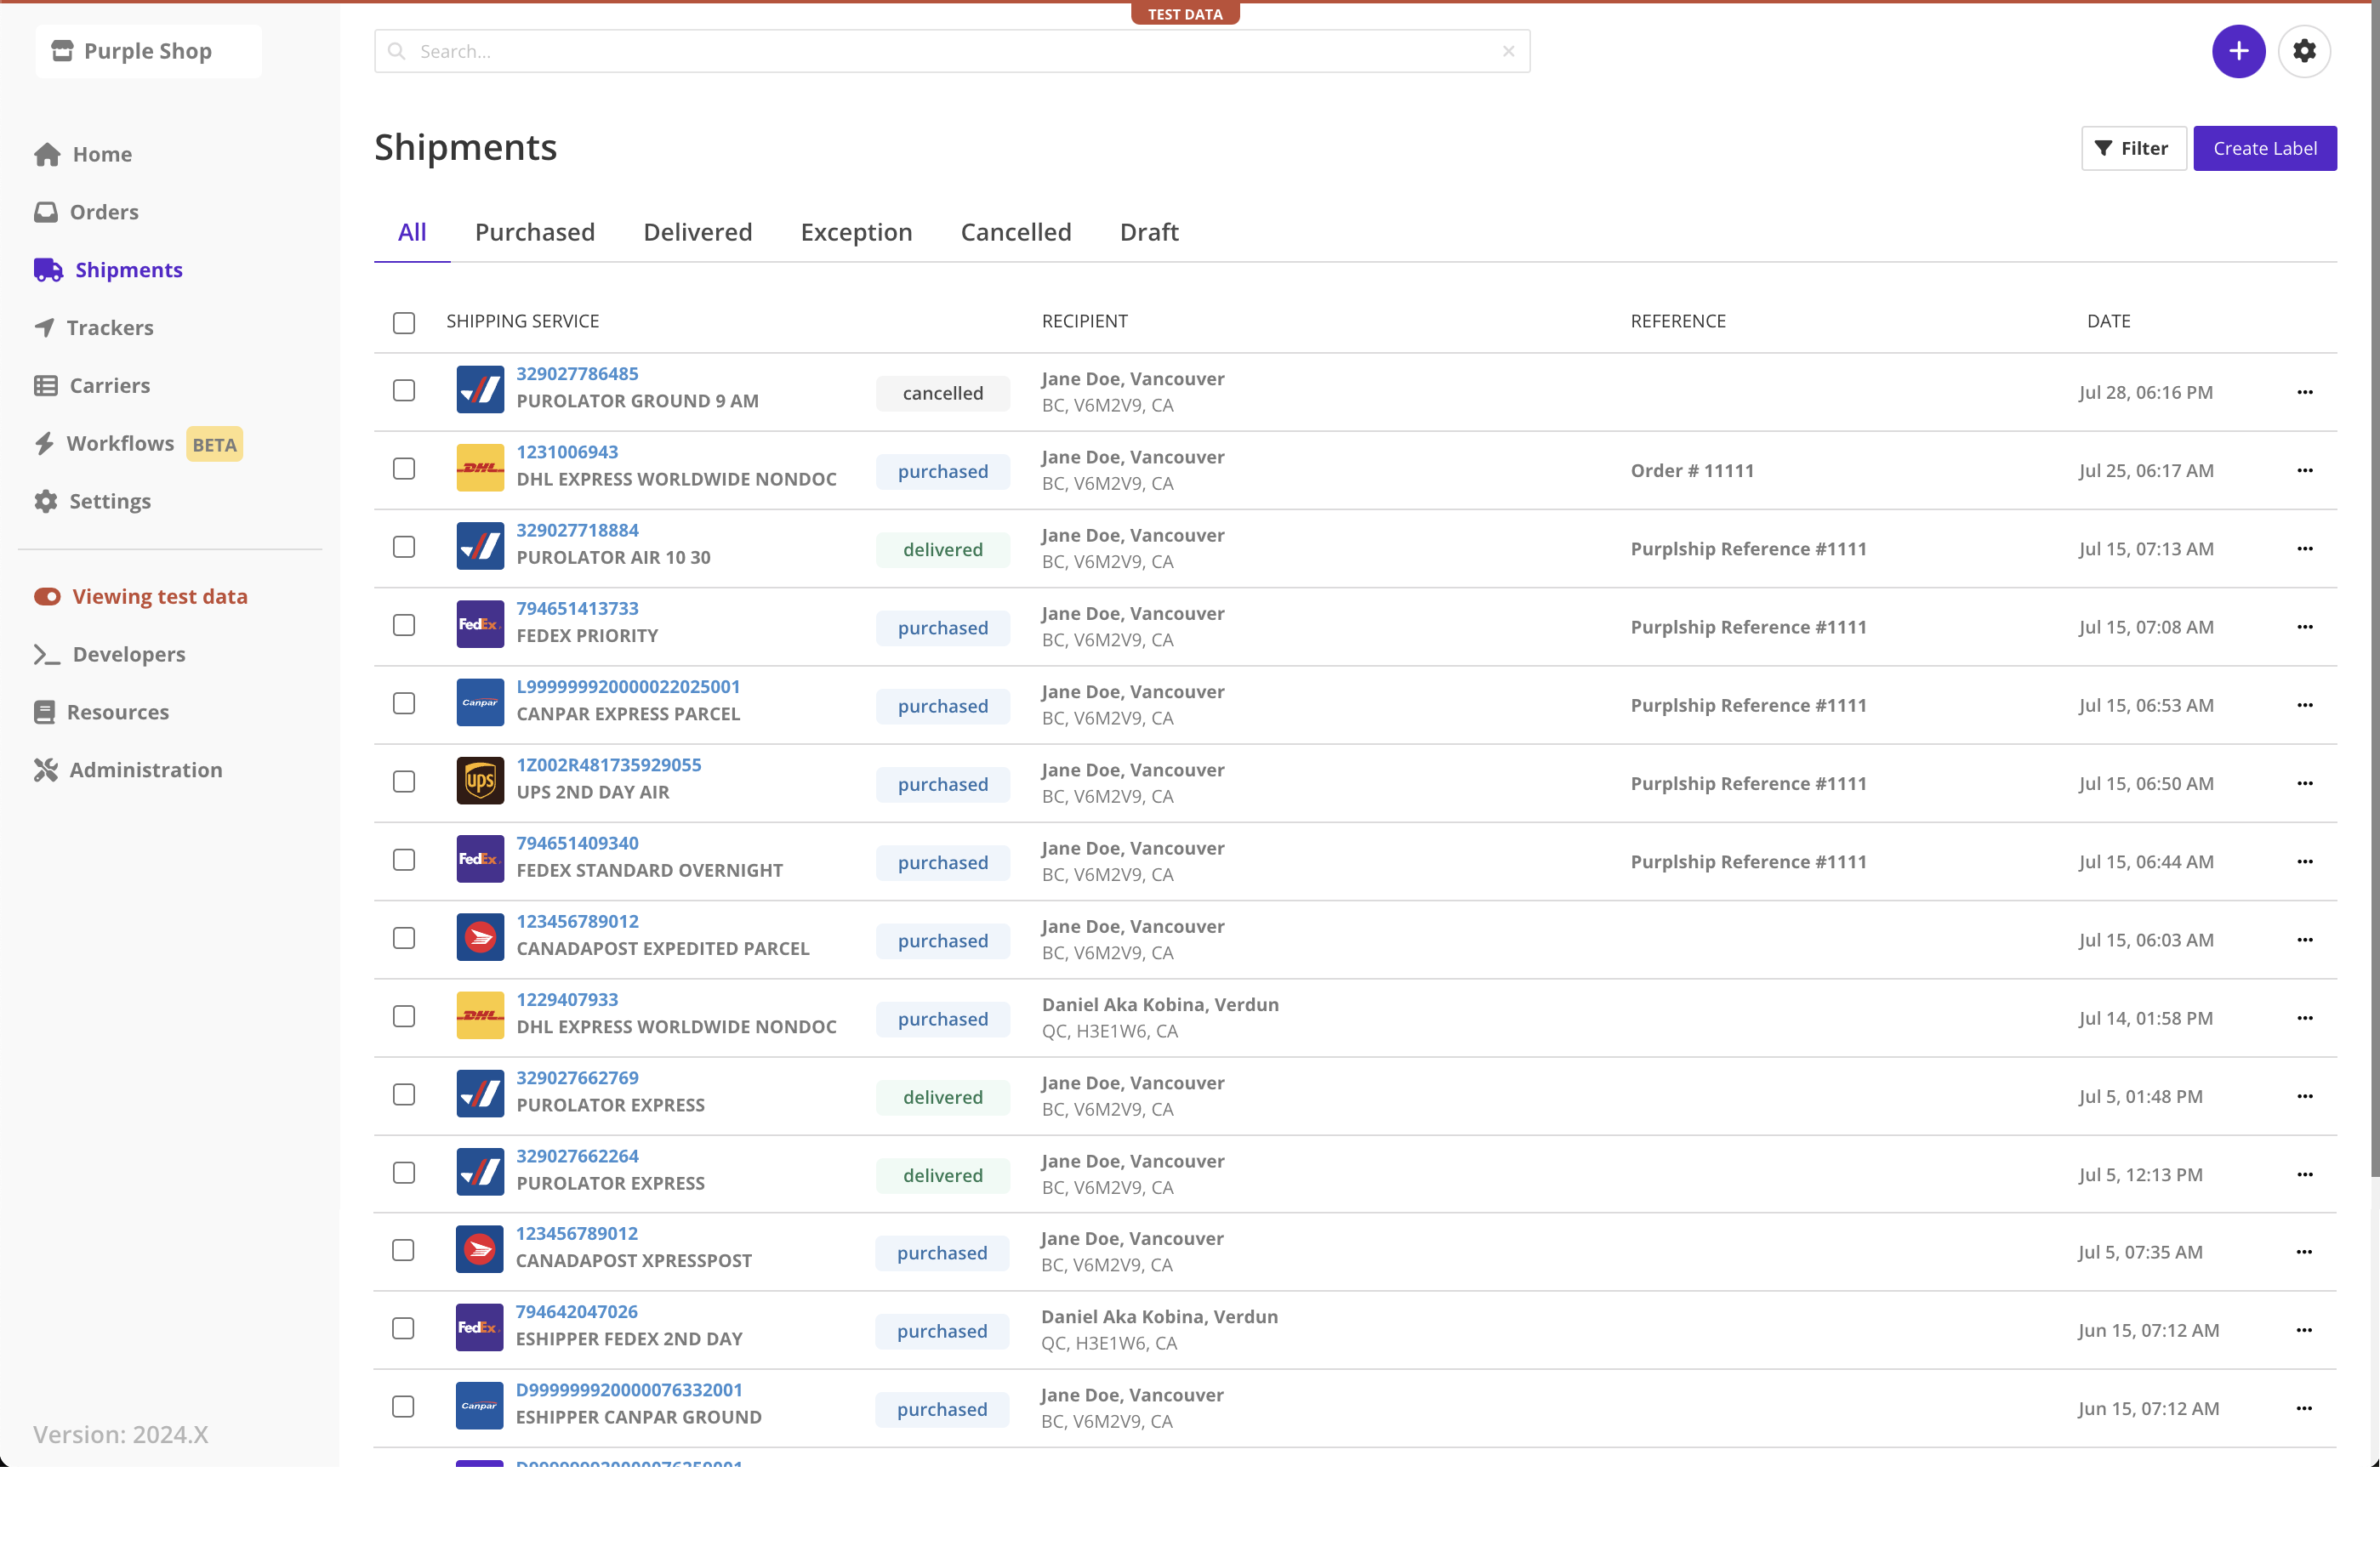Open the Carriers page

(109, 385)
